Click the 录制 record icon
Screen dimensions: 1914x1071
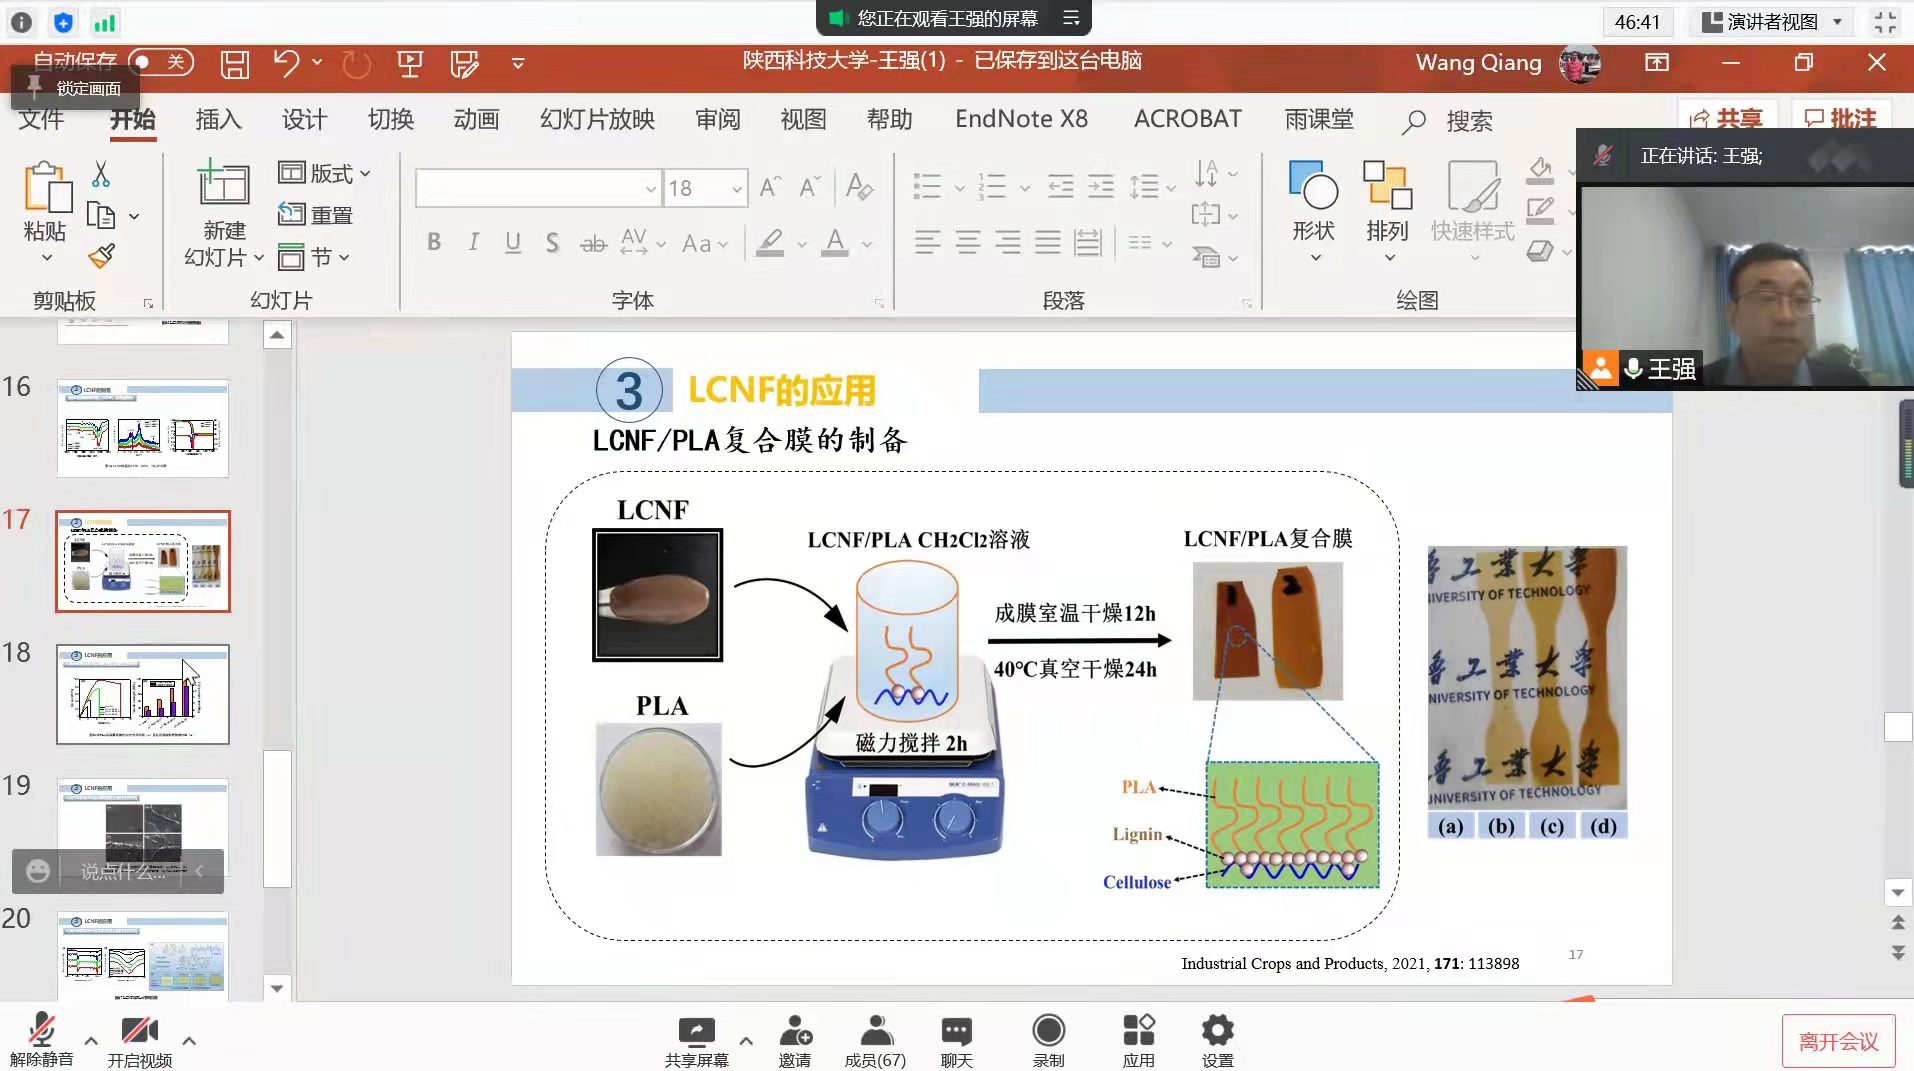click(x=1048, y=1039)
